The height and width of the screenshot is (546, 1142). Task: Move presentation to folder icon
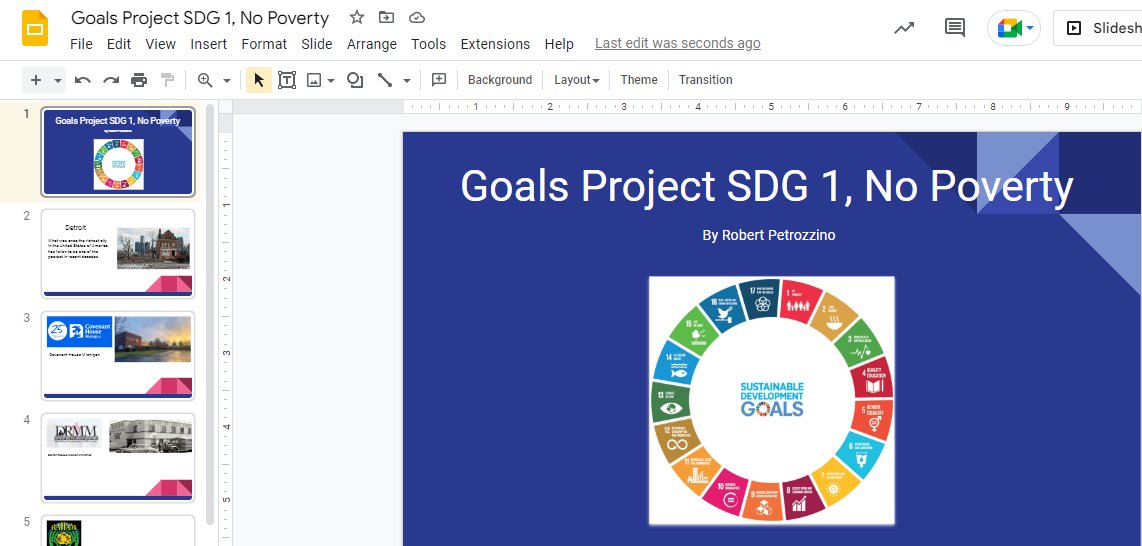point(387,17)
